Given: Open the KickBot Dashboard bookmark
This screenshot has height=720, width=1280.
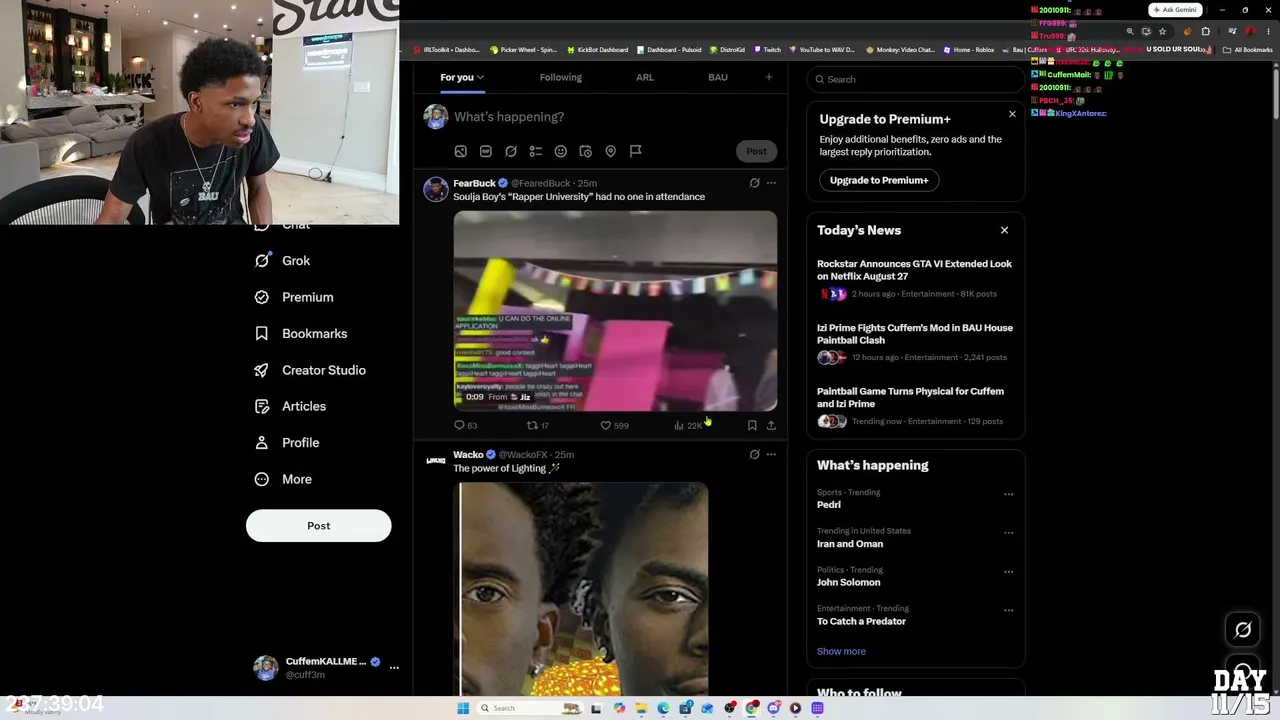Looking at the screenshot, I should (598, 50).
